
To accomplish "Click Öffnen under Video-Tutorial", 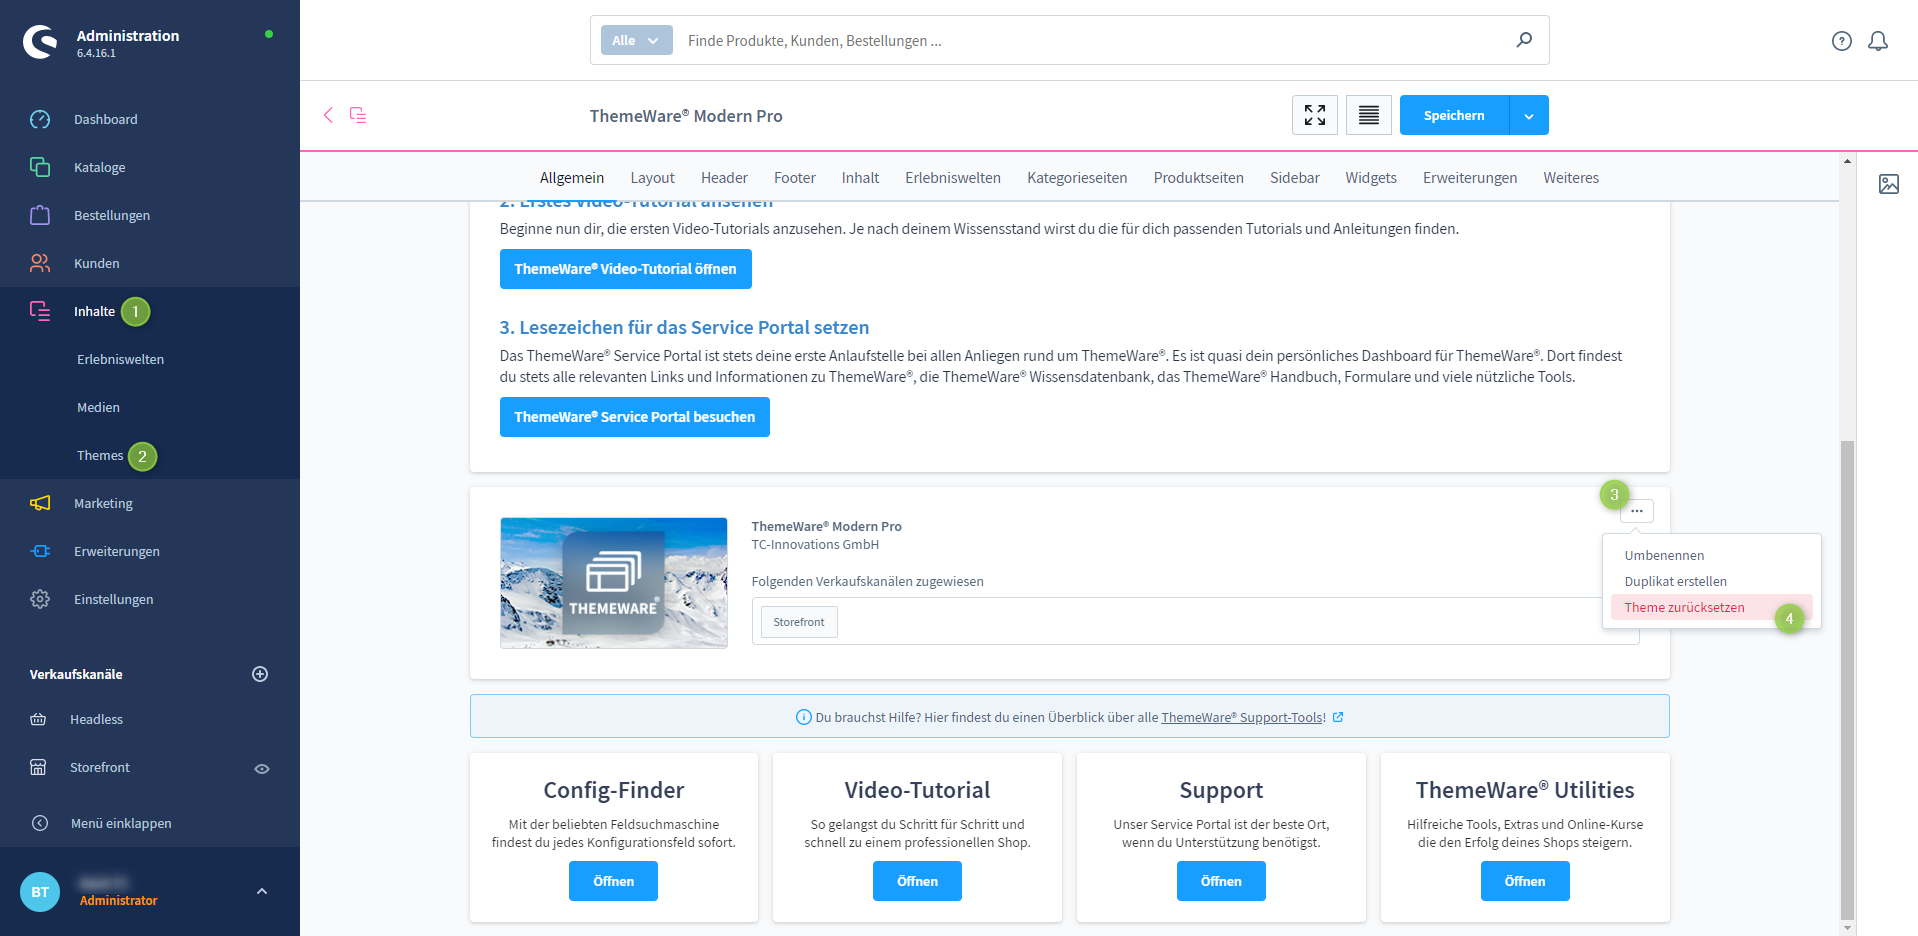I will pyautogui.click(x=917, y=881).
